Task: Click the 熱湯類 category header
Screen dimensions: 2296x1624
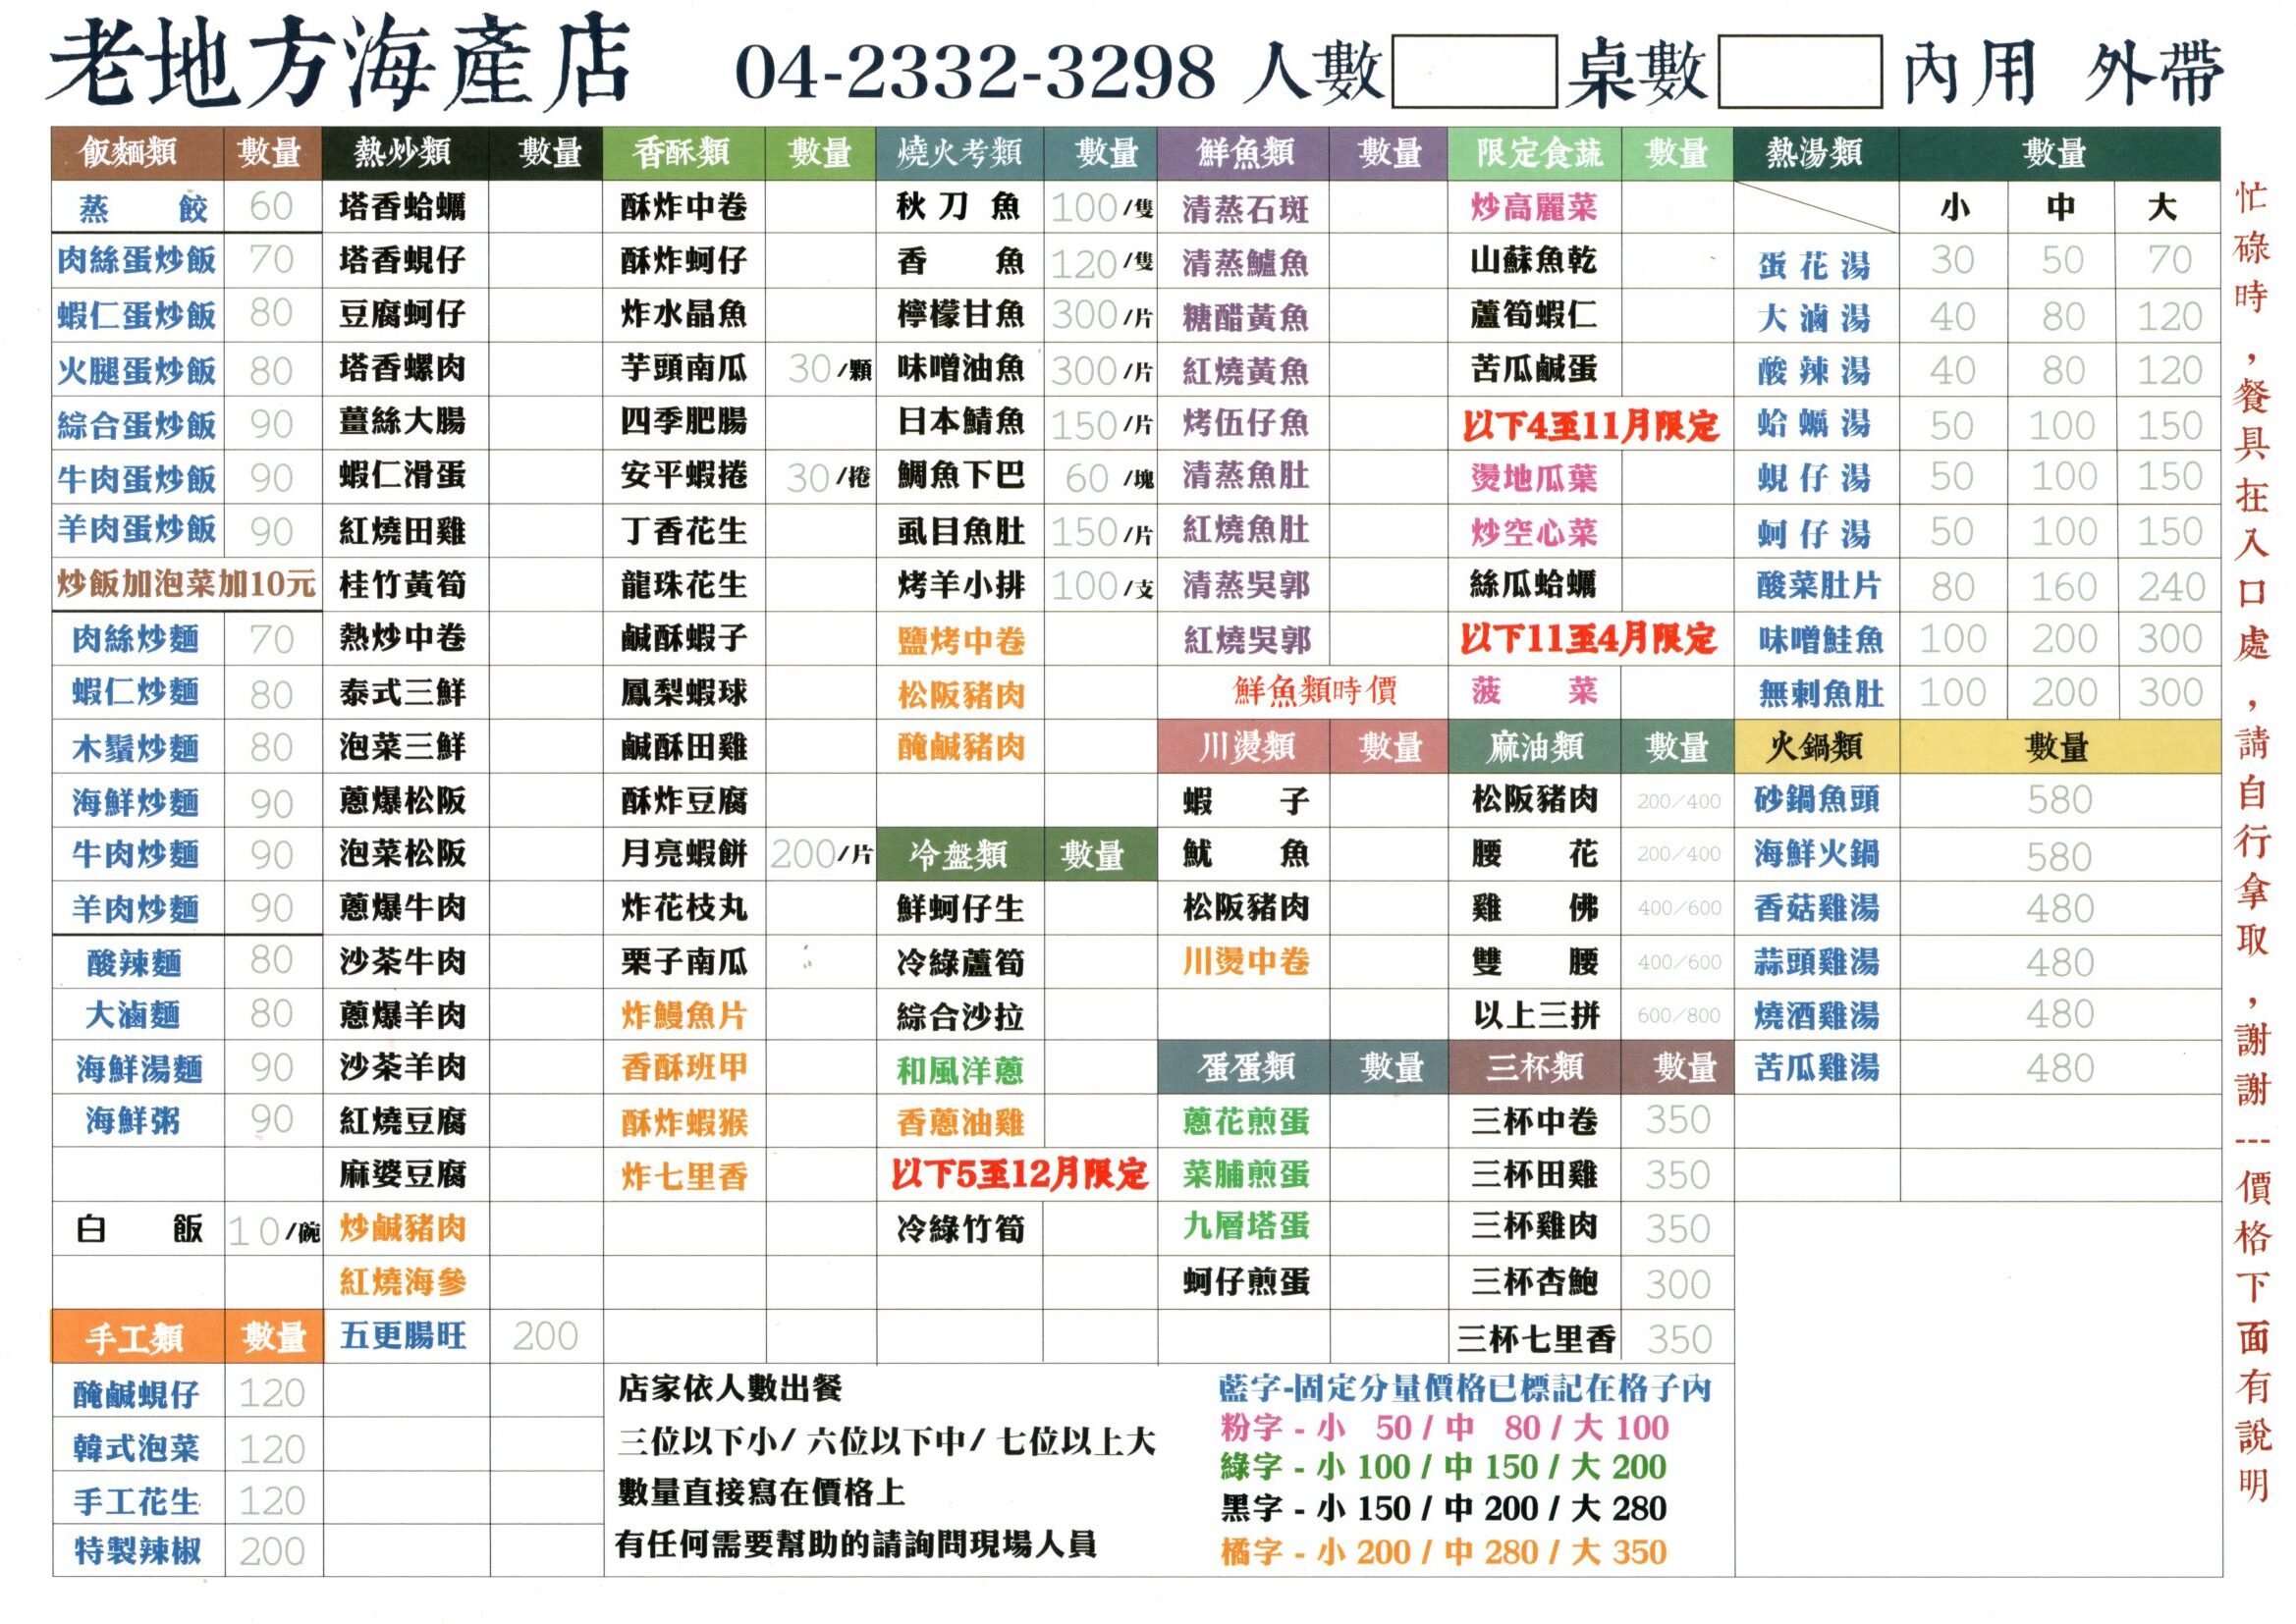Action: point(1814,152)
